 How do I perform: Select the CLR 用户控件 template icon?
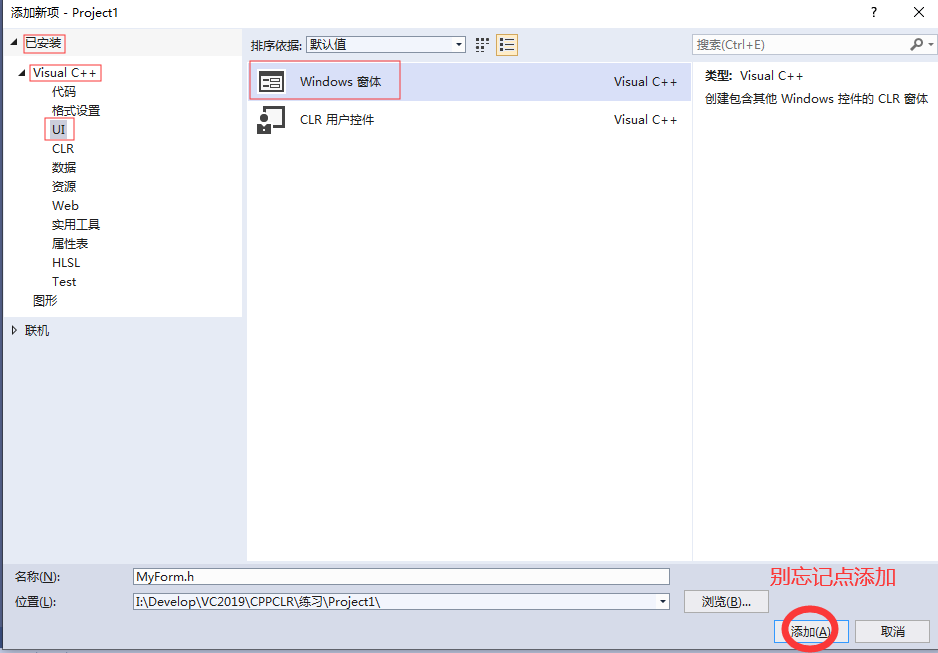[272, 119]
